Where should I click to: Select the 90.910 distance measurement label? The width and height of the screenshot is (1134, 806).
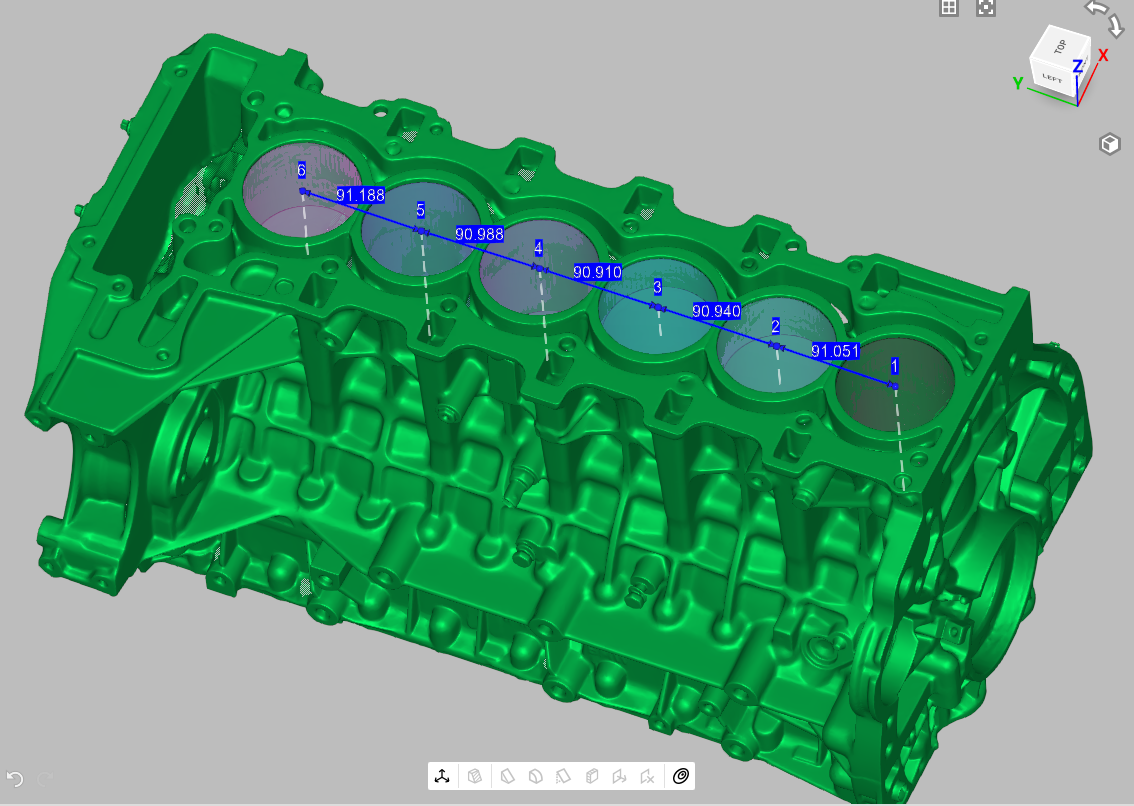tap(597, 272)
